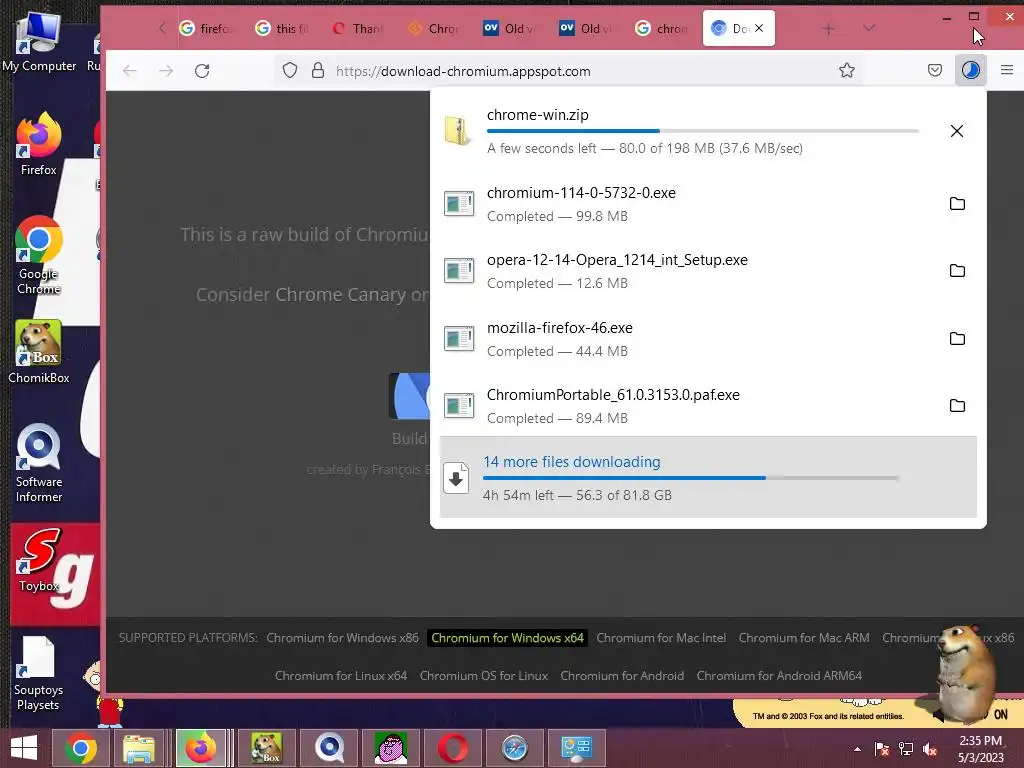Select Chromium for Windows x64
Screen dimensions: 1024x768
507,638
